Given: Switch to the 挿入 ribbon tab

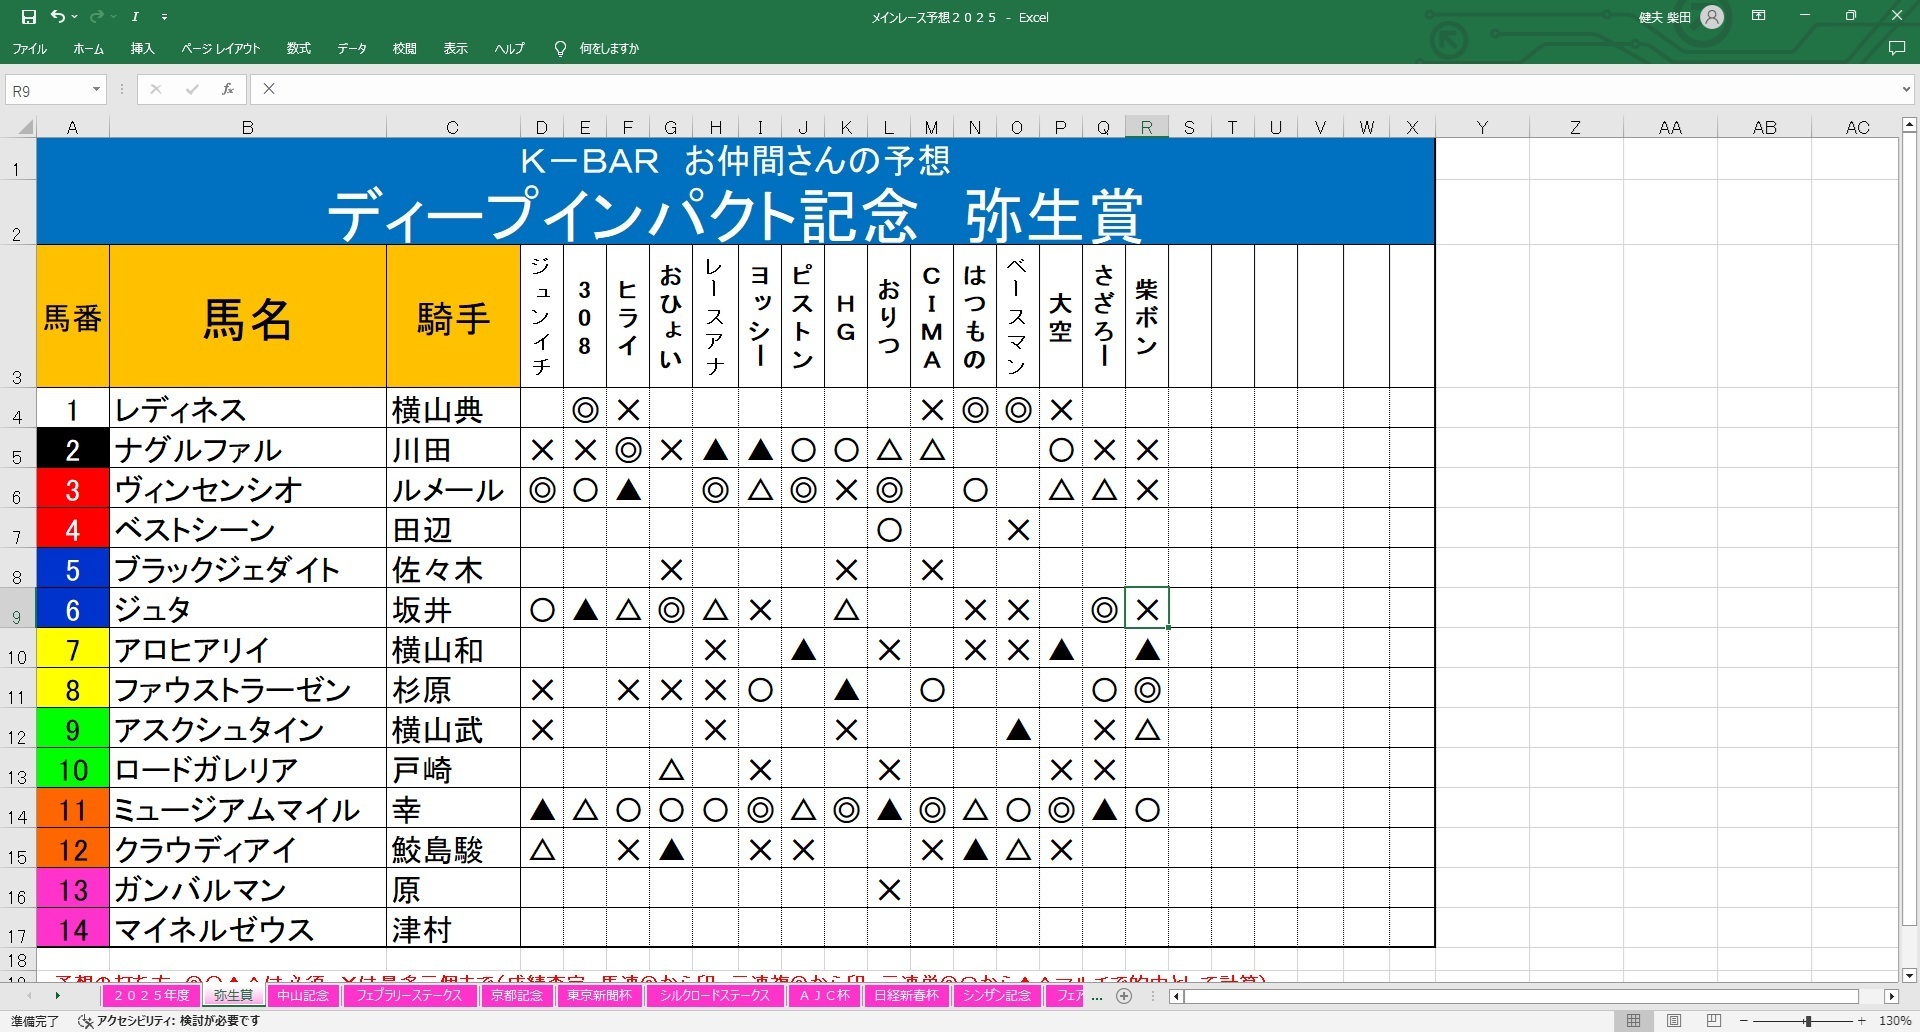Looking at the screenshot, I should (143, 48).
